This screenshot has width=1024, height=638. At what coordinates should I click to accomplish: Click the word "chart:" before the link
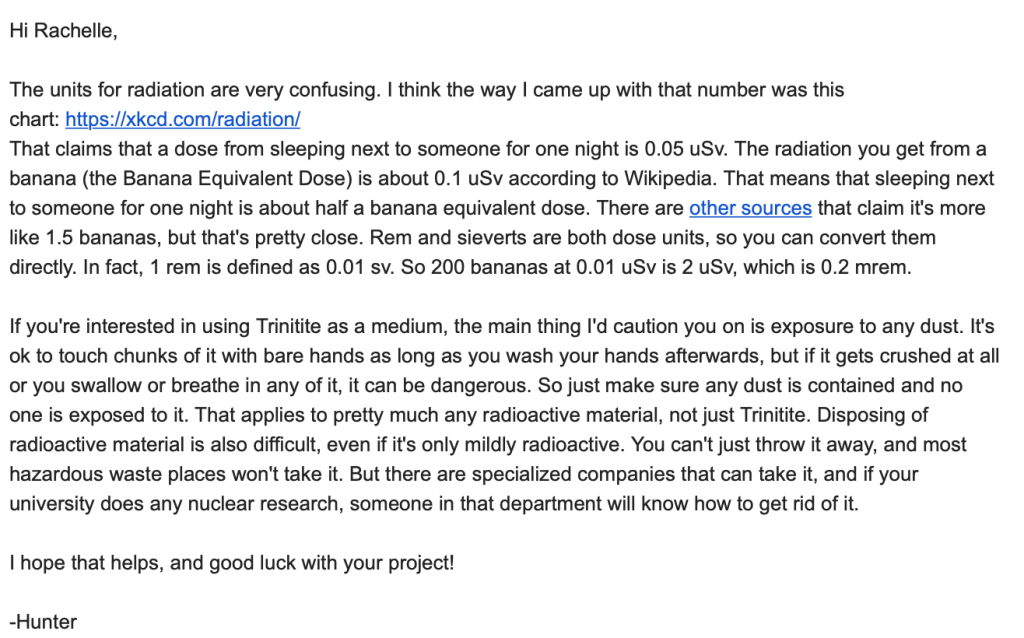point(35,120)
